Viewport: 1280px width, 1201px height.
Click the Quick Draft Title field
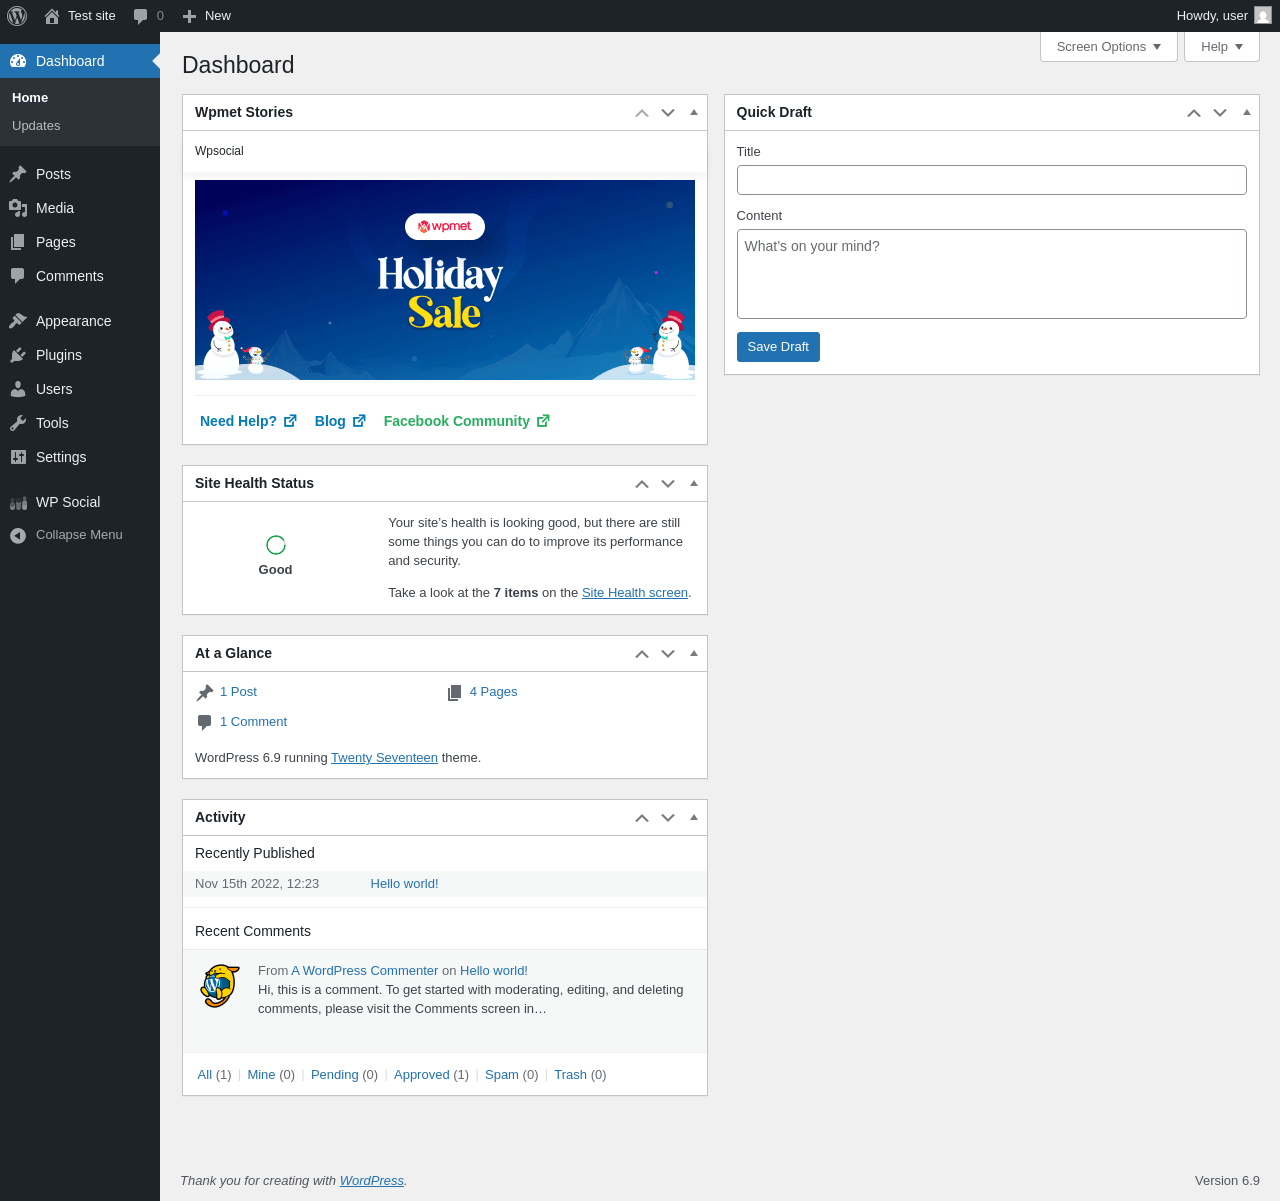click(992, 180)
